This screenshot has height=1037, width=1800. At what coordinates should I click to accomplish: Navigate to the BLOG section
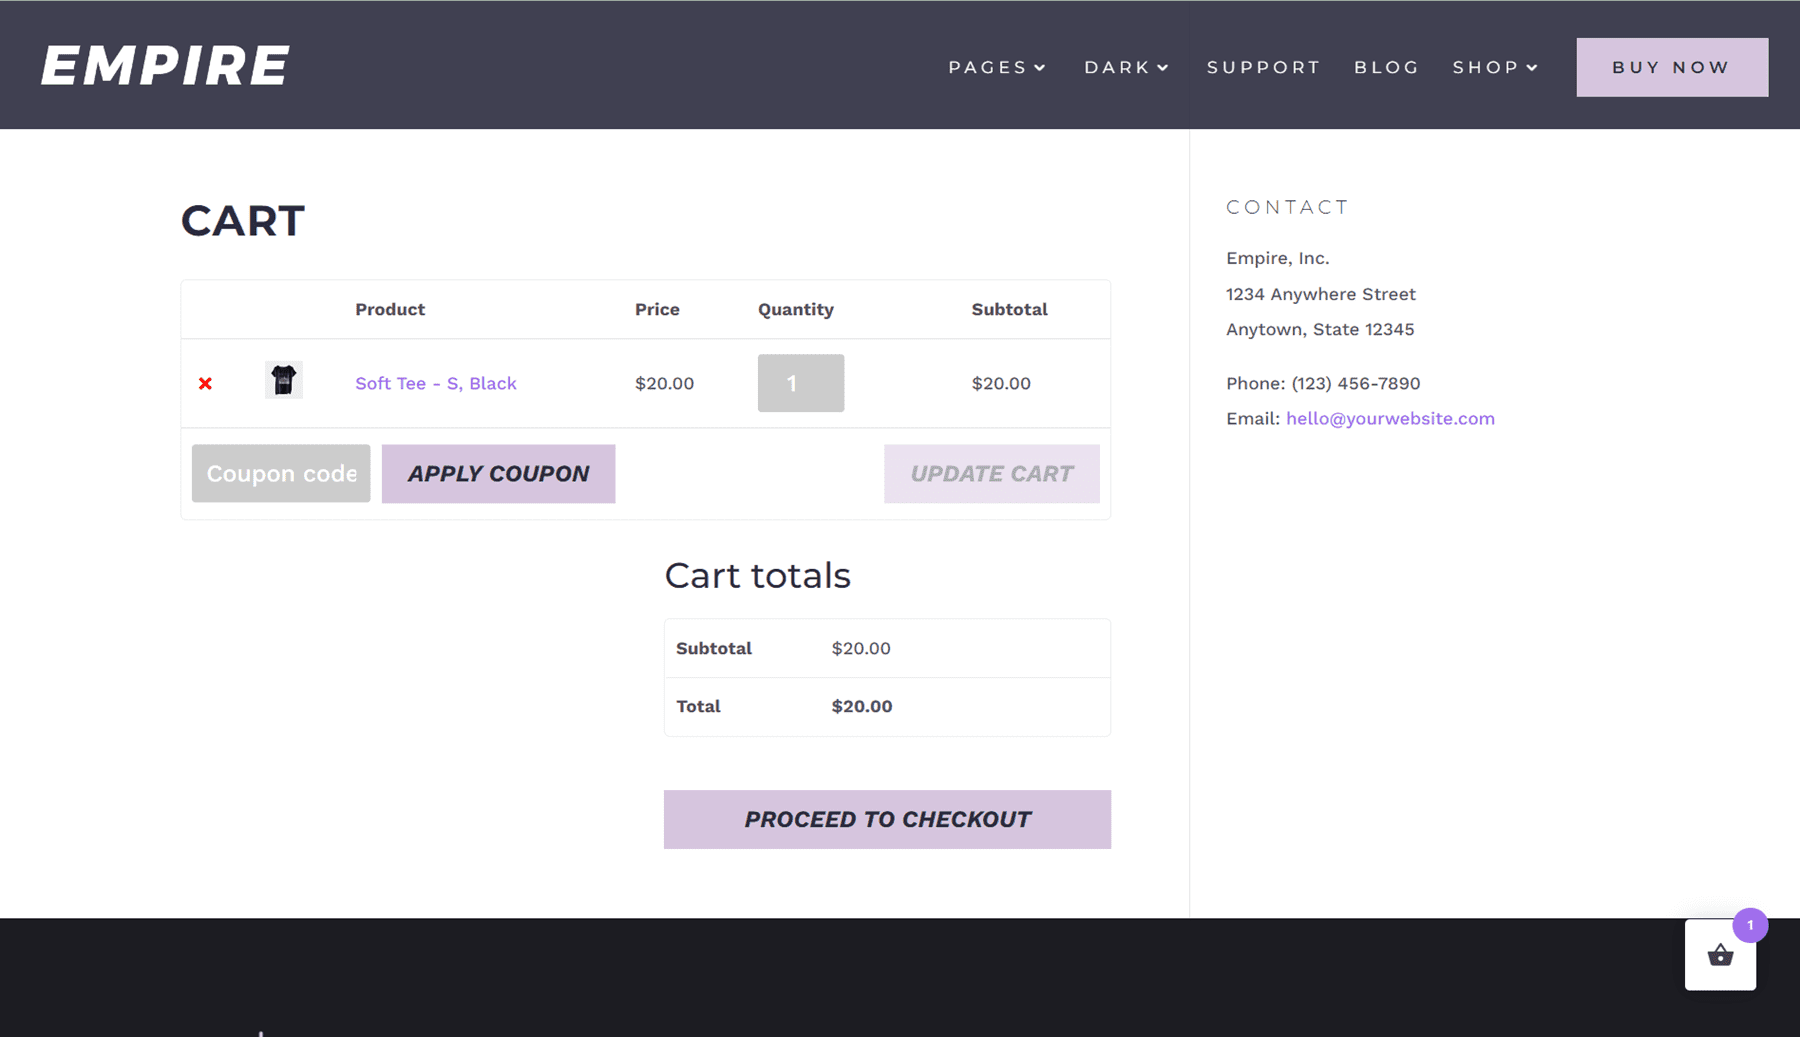tap(1386, 67)
